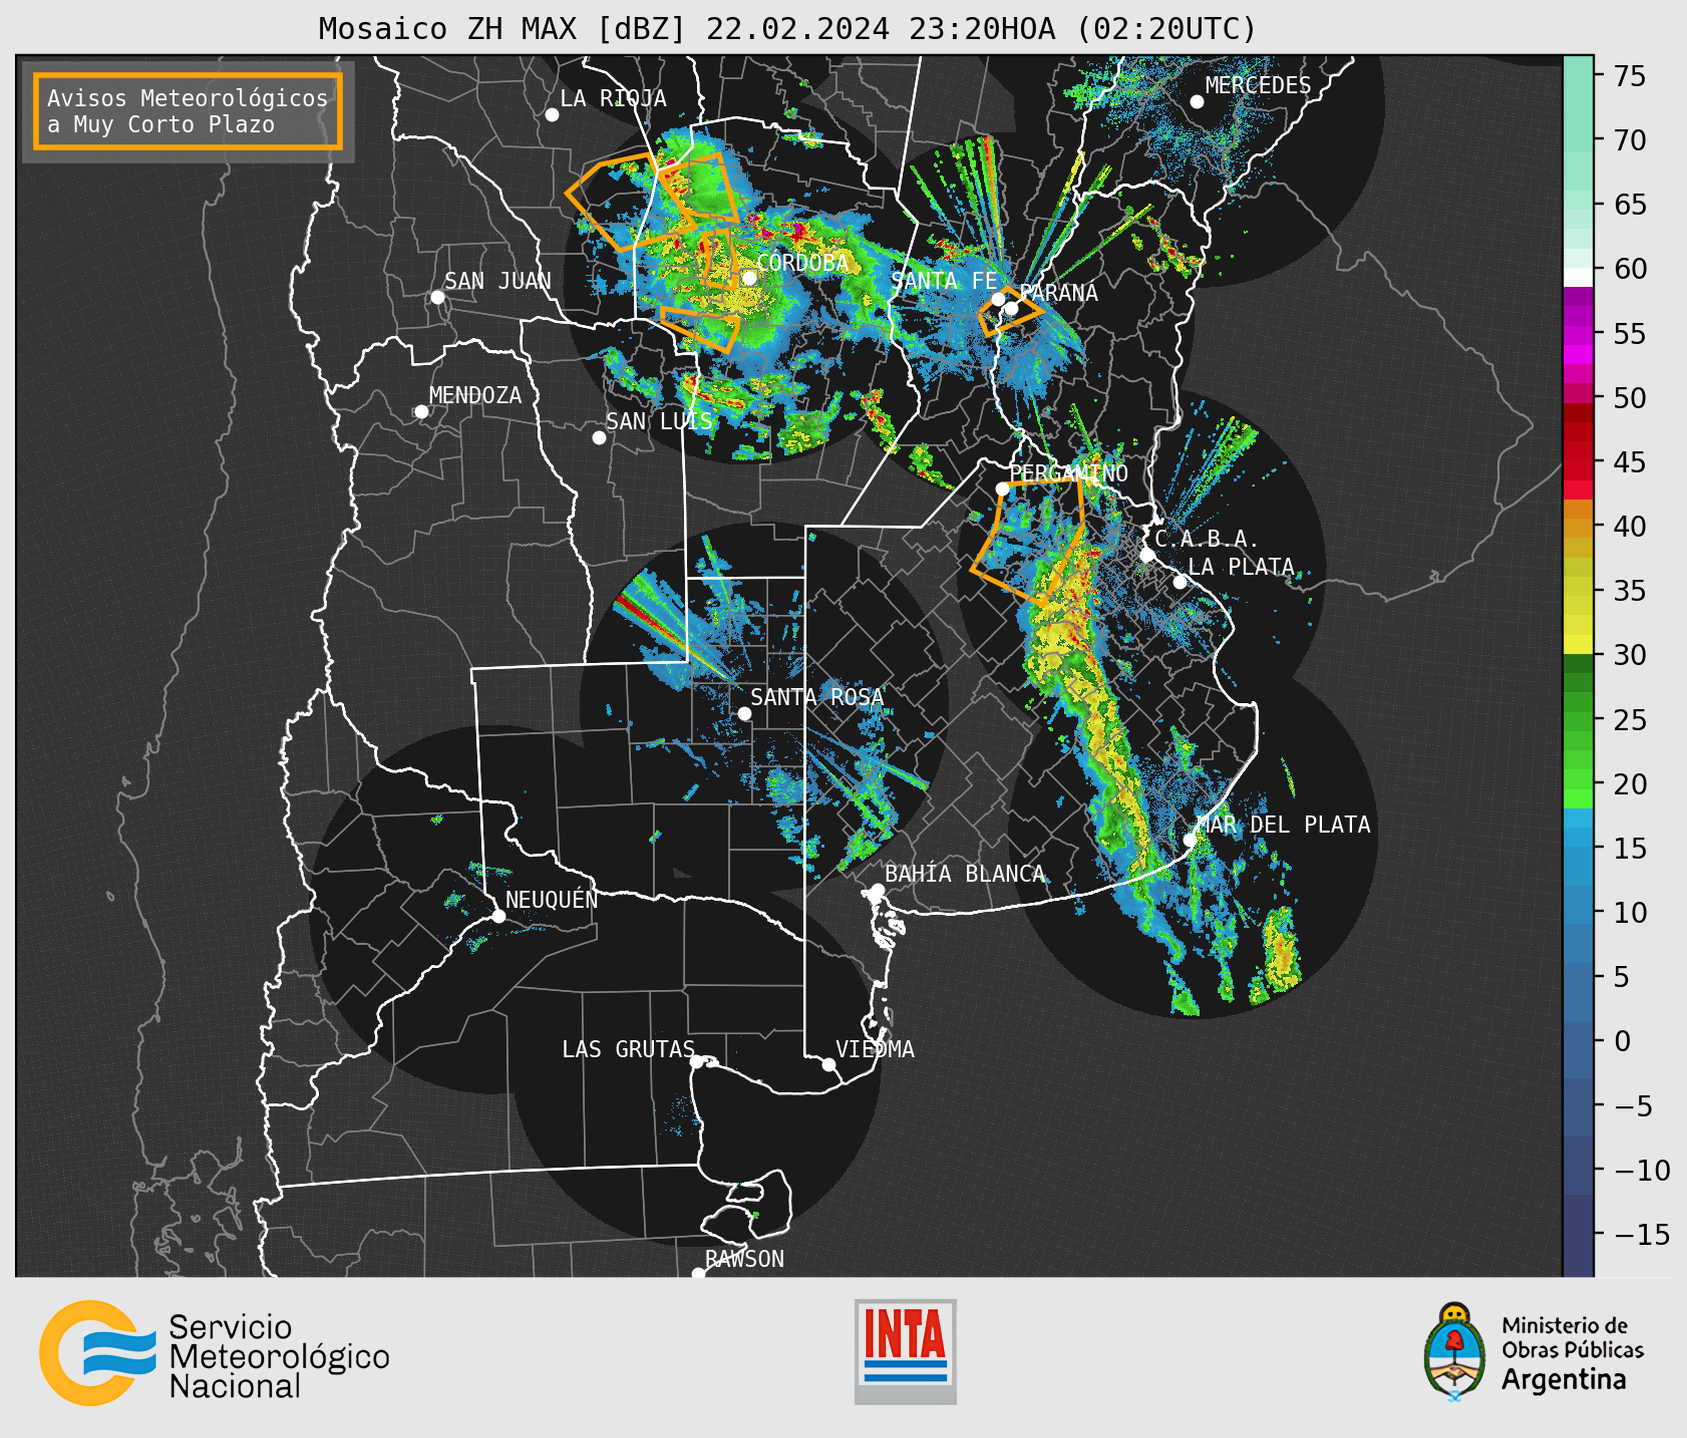The width and height of the screenshot is (1687, 1438).
Task: Click the SANTA FE map label
Action: click(x=943, y=281)
